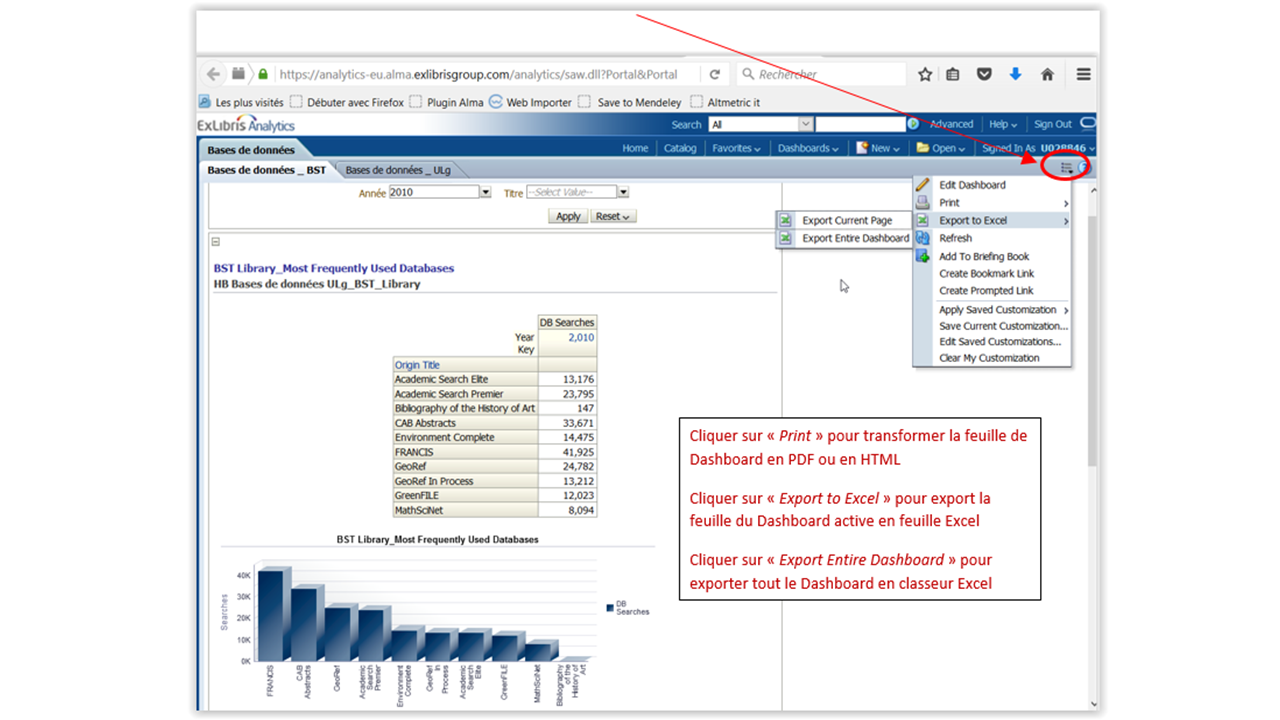Click the Analytics search text field
Viewport: 1280px width, 720px height.
click(860, 124)
